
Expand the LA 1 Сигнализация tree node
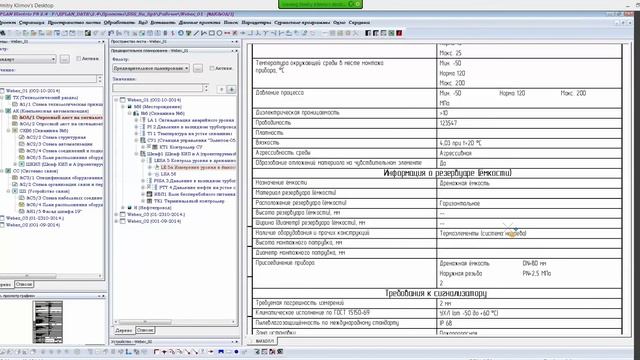[x=136, y=120]
